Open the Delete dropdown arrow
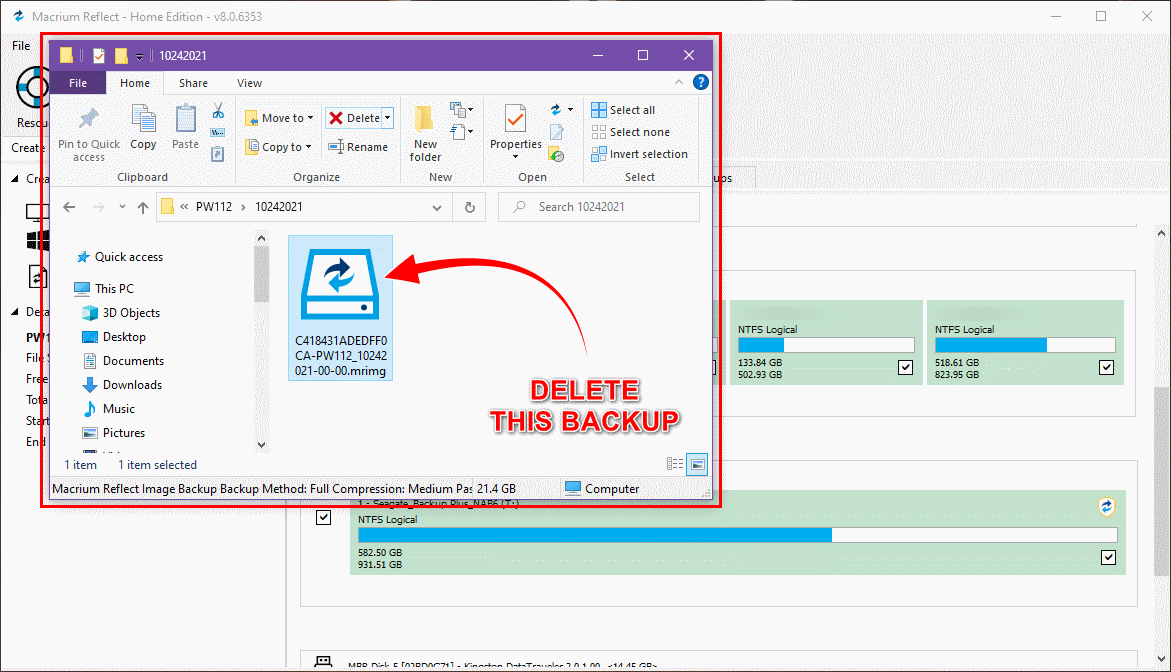This screenshot has width=1171, height=672. pos(388,118)
